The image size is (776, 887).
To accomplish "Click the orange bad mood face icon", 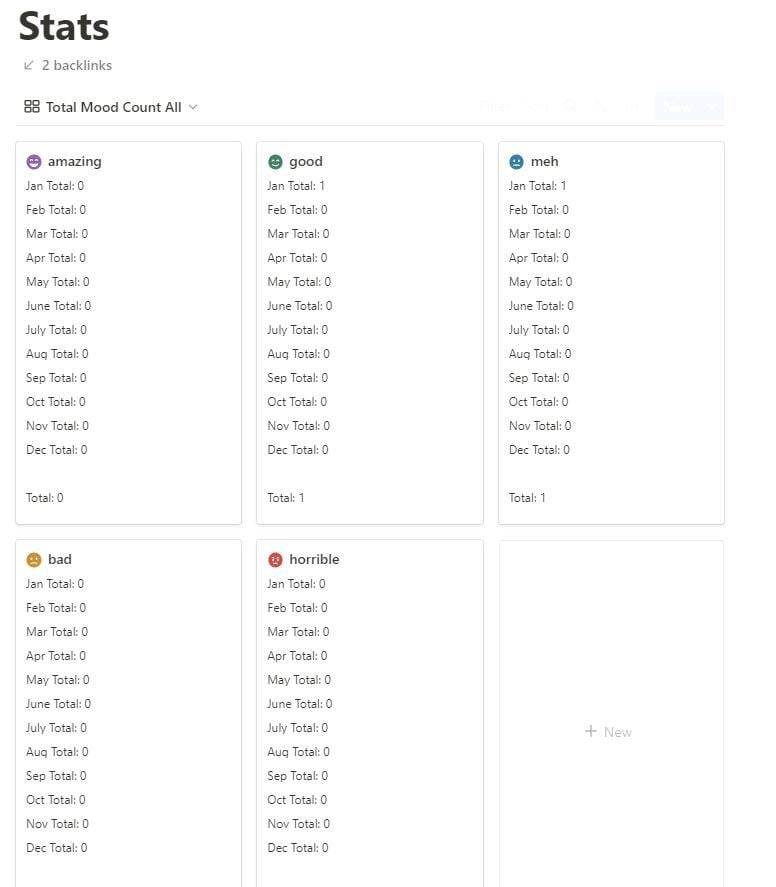I will point(34,560).
